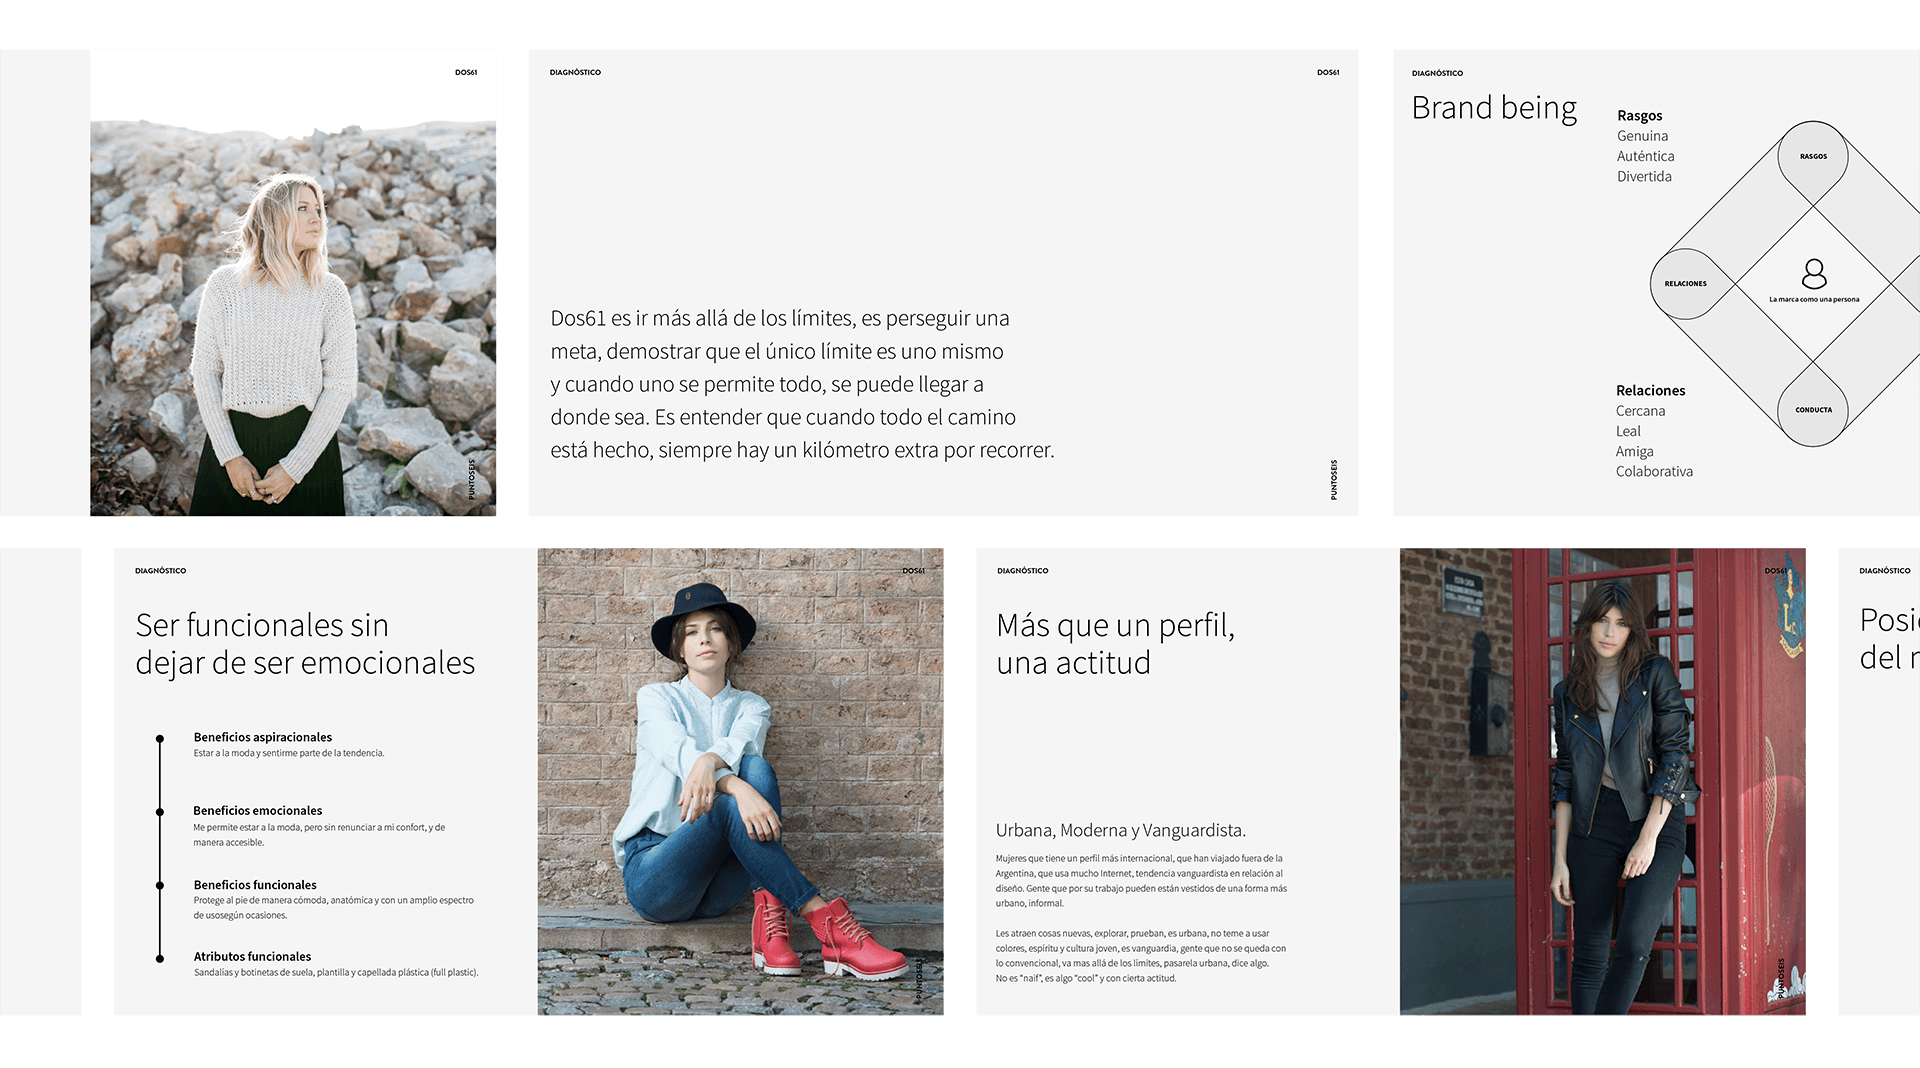Click the bold "Rasgos" list heading
The width and height of the screenshot is (1920, 1068).
1639,116
